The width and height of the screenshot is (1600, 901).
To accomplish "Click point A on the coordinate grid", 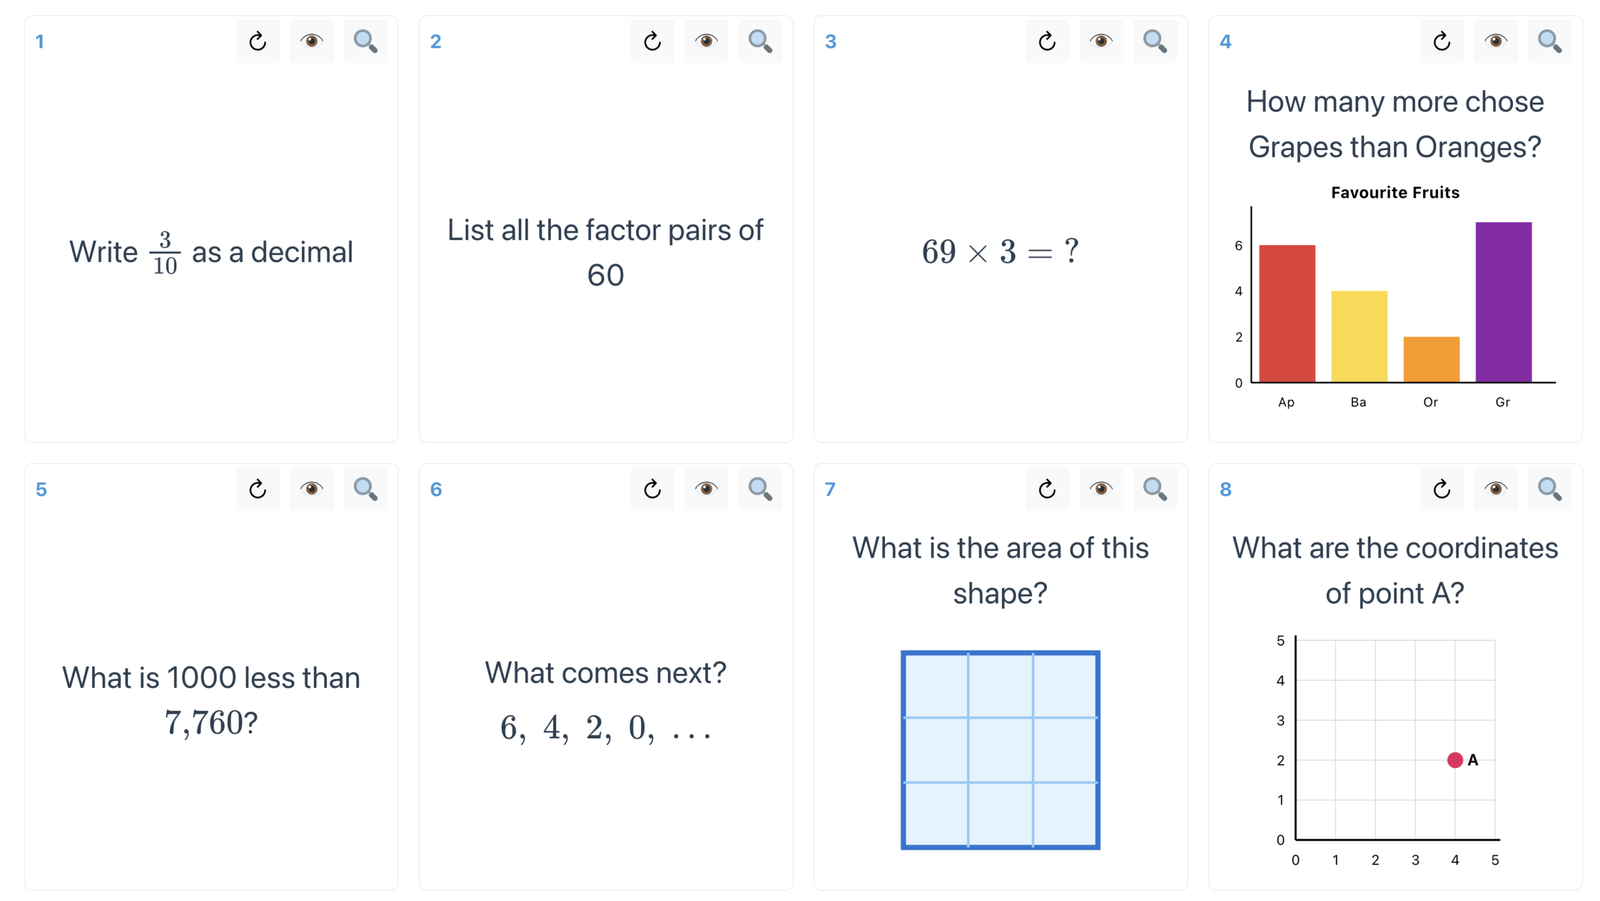I will click(1455, 760).
